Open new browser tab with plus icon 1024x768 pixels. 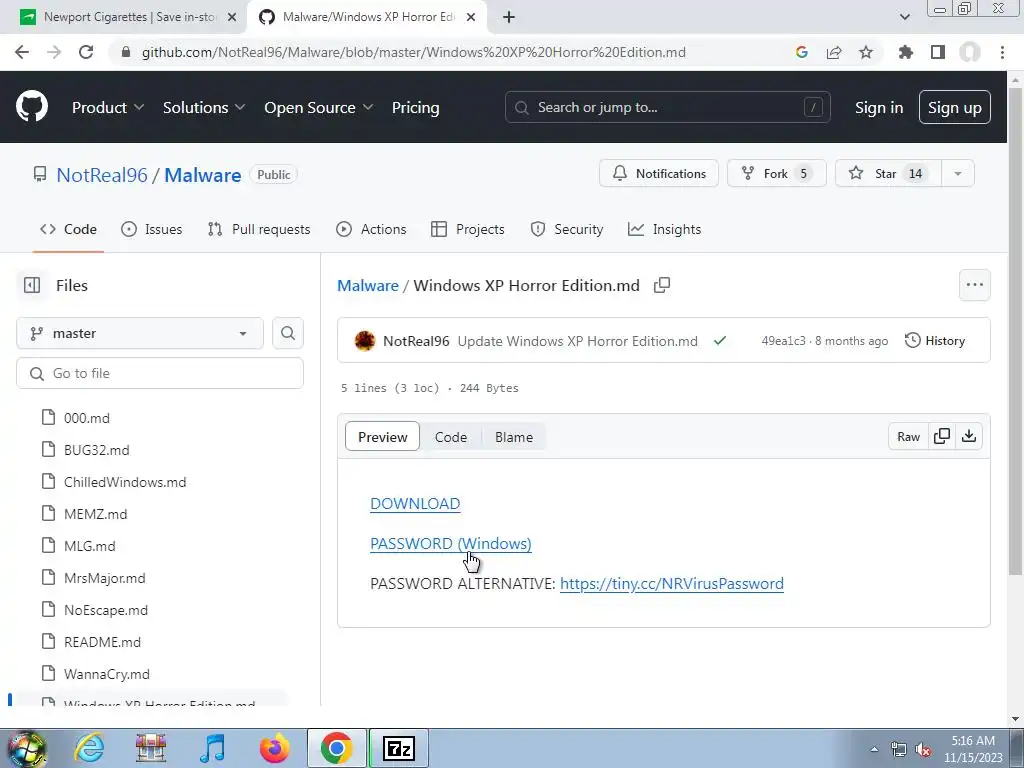(x=509, y=17)
